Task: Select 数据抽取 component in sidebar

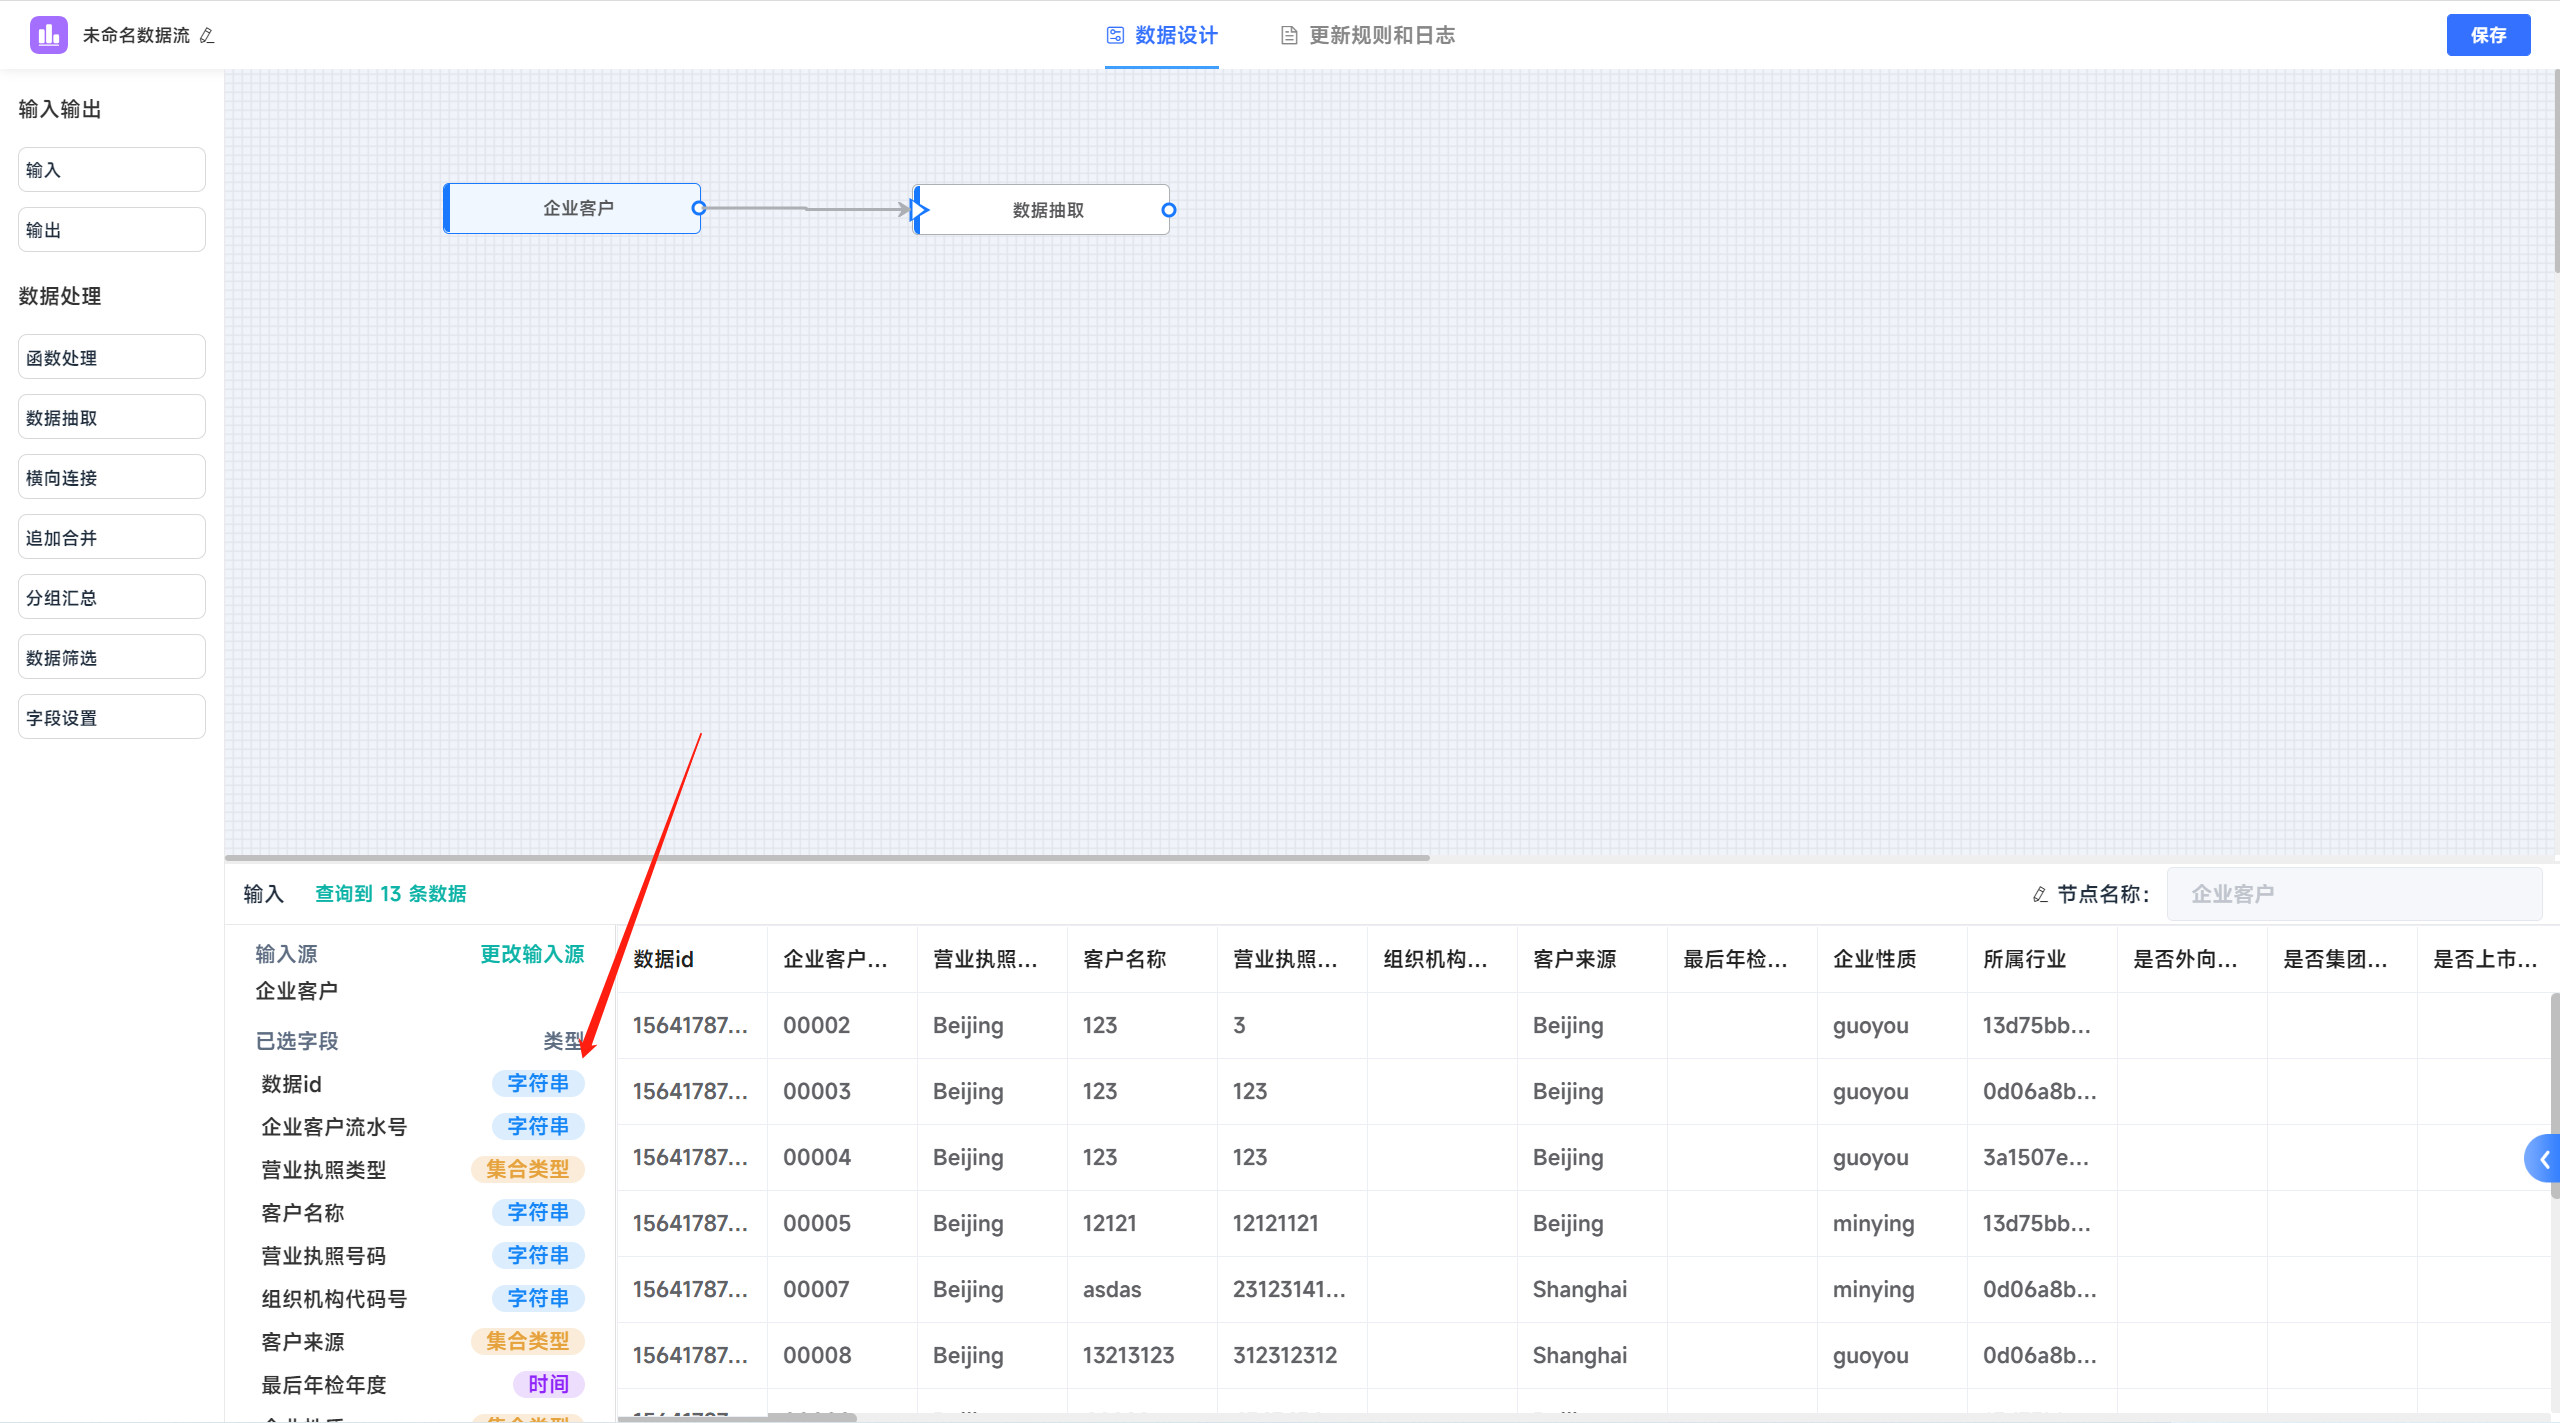Action: (112, 417)
